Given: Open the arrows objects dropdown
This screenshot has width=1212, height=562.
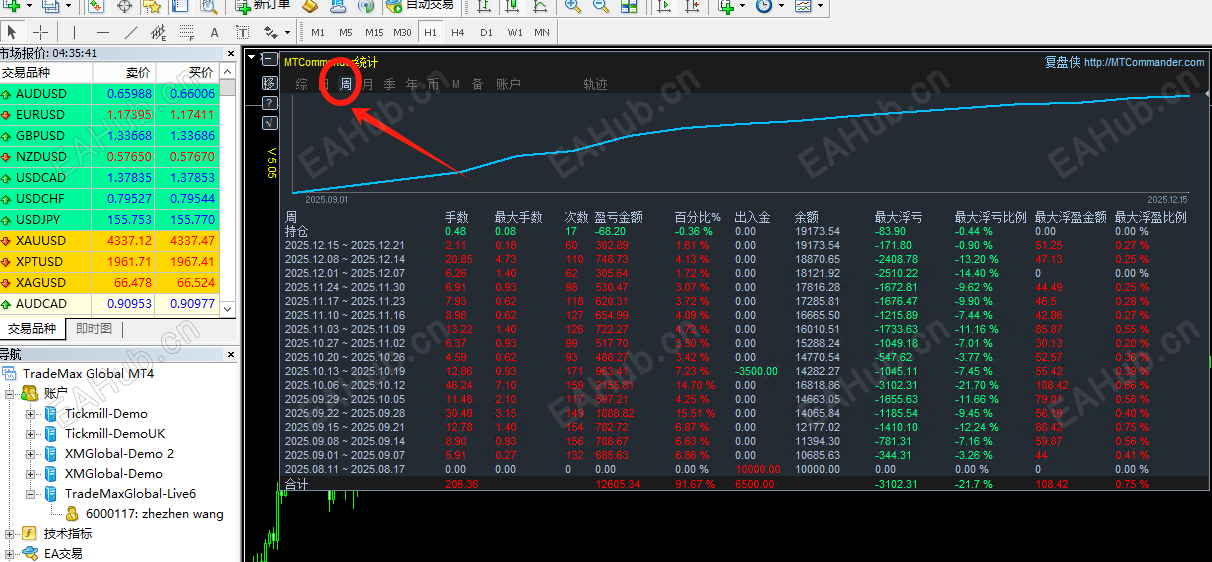Looking at the screenshot, I should [287, 33].
